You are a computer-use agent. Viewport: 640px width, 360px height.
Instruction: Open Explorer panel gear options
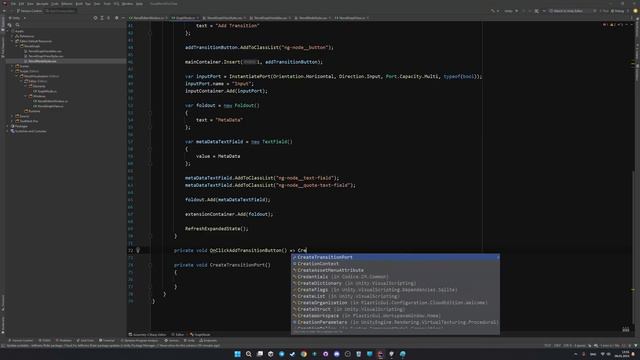[x=116, y=18]
